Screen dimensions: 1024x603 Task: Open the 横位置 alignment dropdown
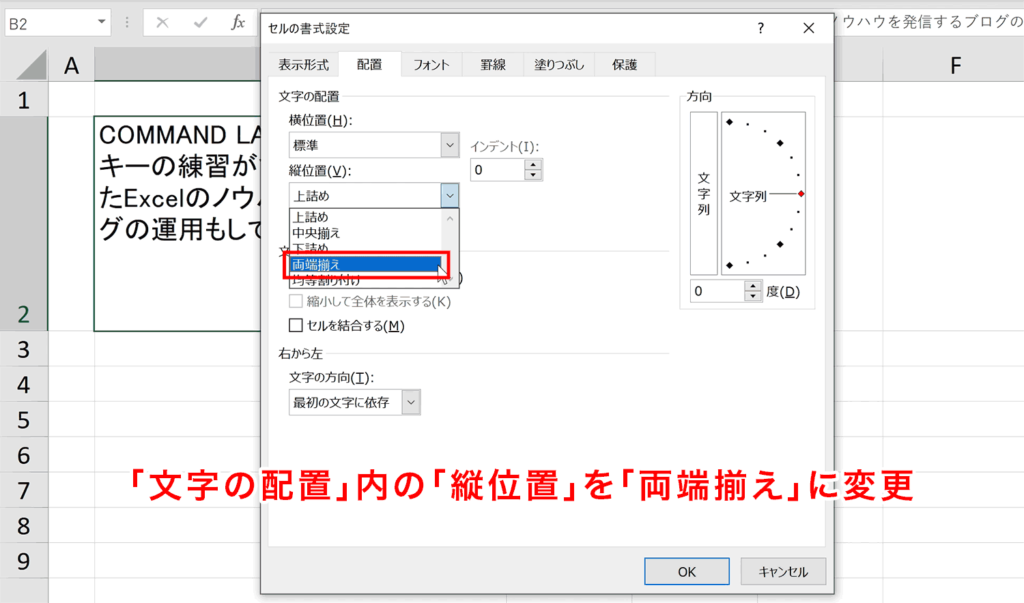(448, 145)
